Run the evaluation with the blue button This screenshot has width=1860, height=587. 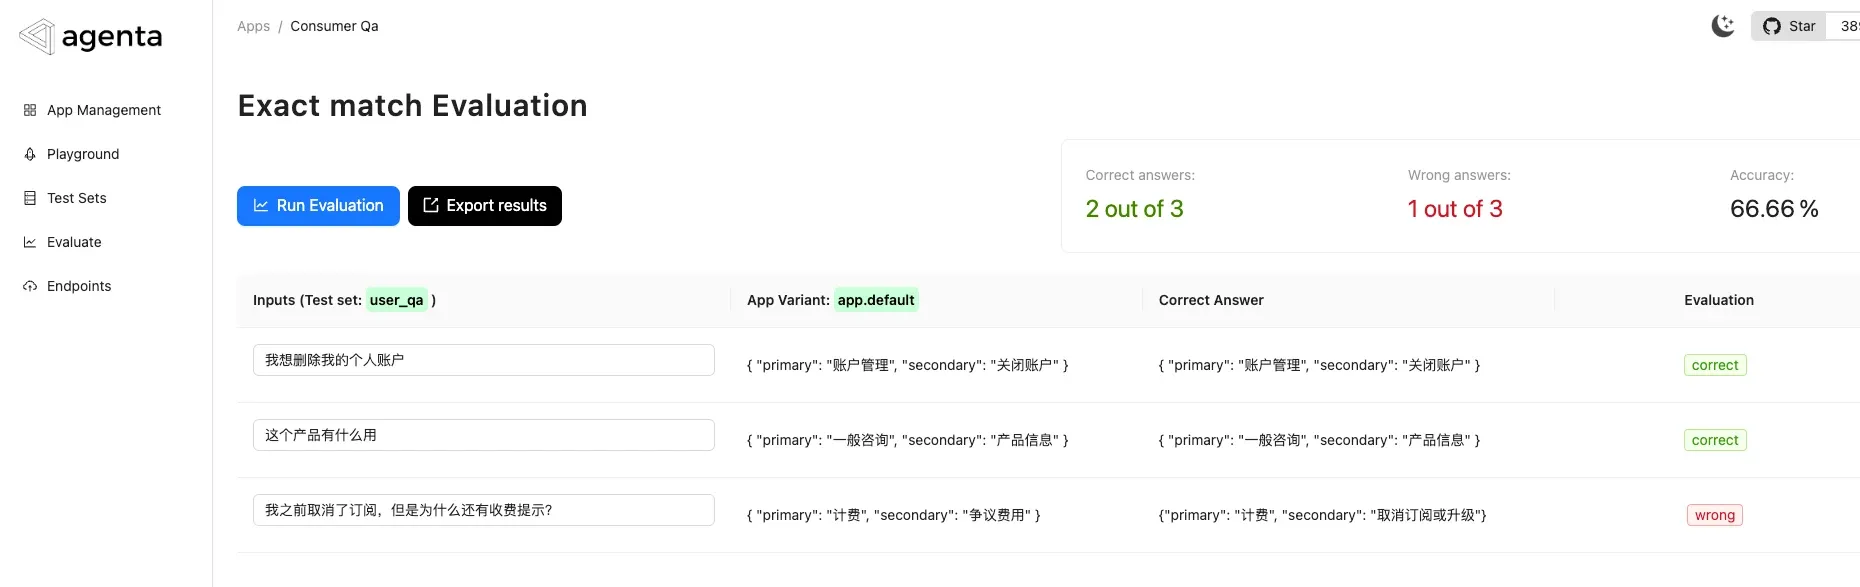[x=318, y=206]
